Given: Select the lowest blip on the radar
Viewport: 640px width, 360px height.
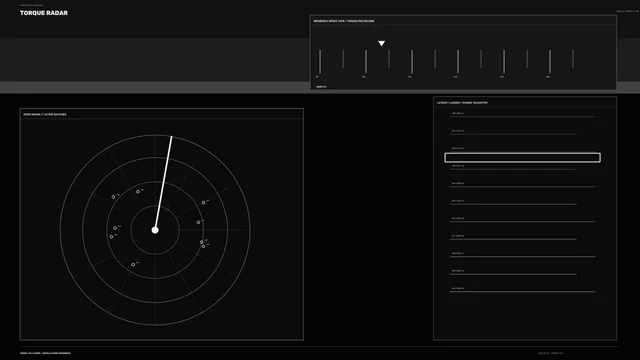Looking at the screenshot, I should pos(133,264).
